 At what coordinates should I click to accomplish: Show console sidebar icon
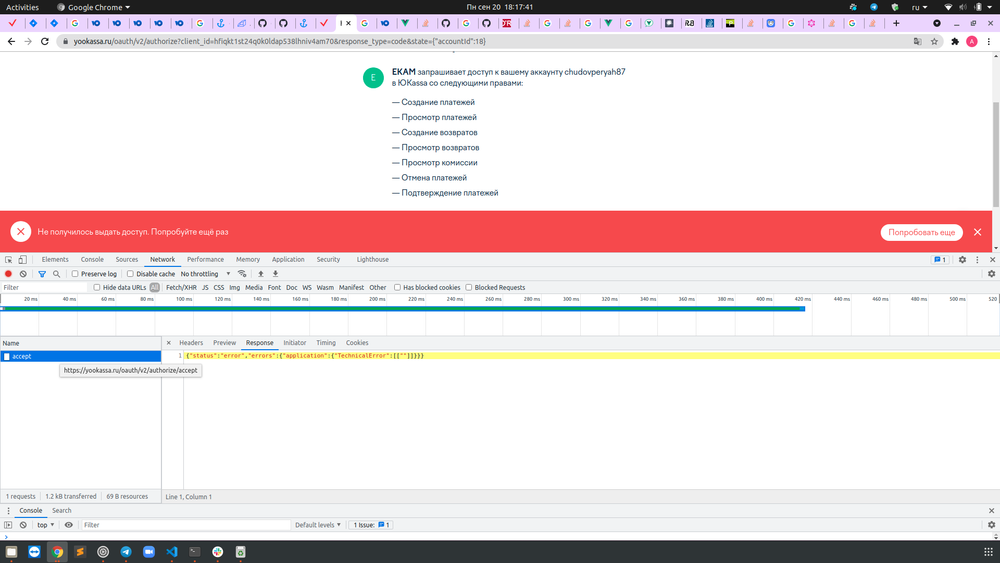click(8, 525)
